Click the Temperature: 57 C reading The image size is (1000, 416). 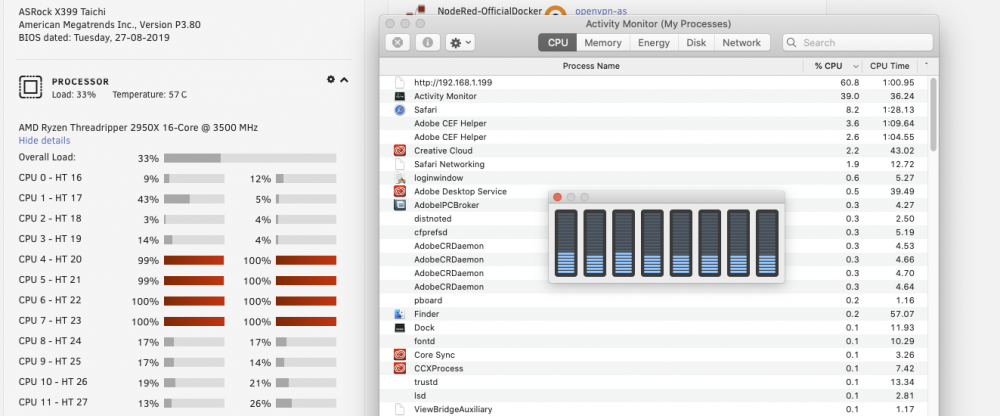pos(149,94)
